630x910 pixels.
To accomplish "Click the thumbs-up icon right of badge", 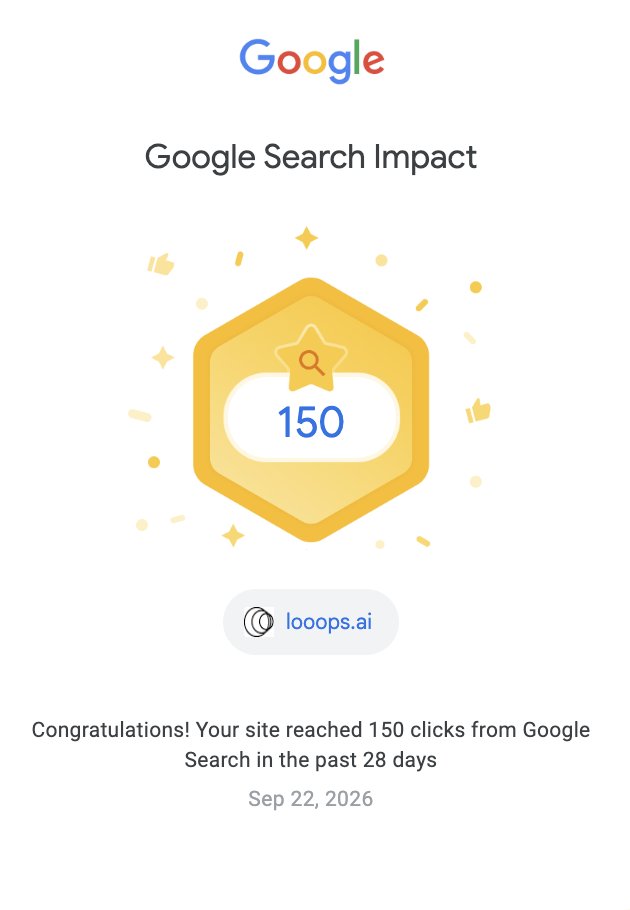I will pyautogui.click(x=478, y=410).
